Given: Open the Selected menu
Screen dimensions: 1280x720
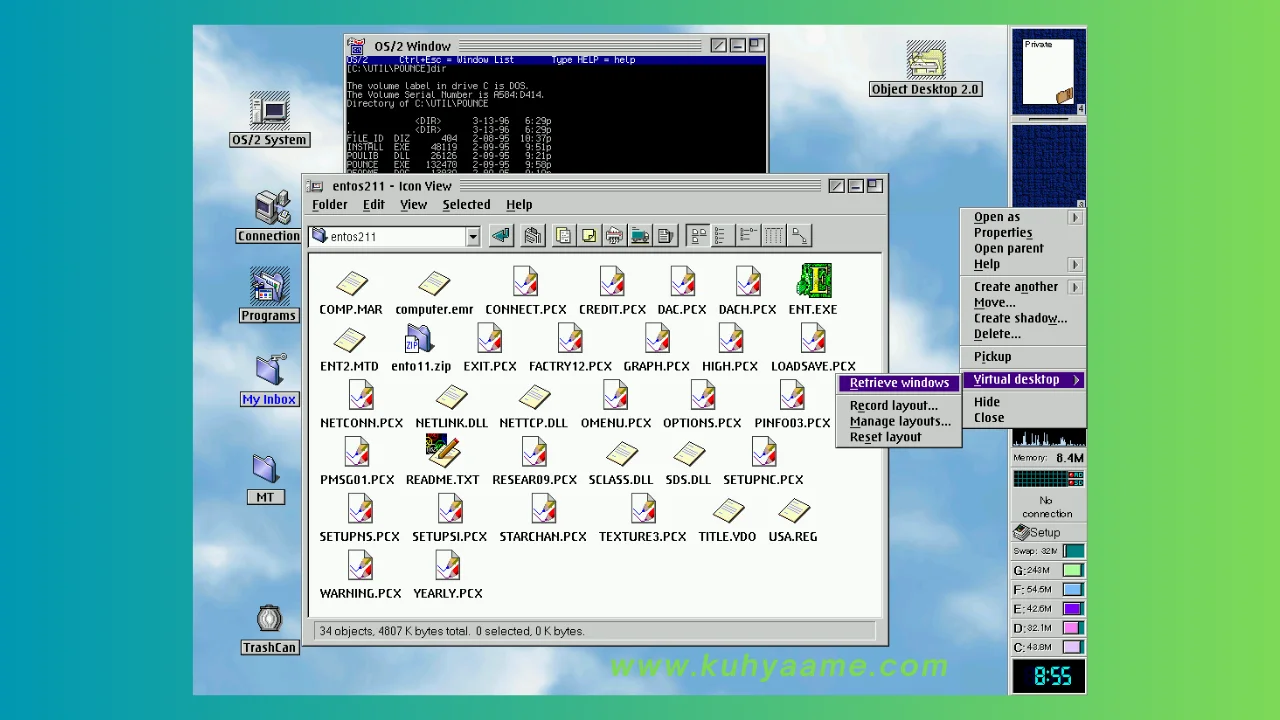Looking at the screenshot, I should coord(466,205).
